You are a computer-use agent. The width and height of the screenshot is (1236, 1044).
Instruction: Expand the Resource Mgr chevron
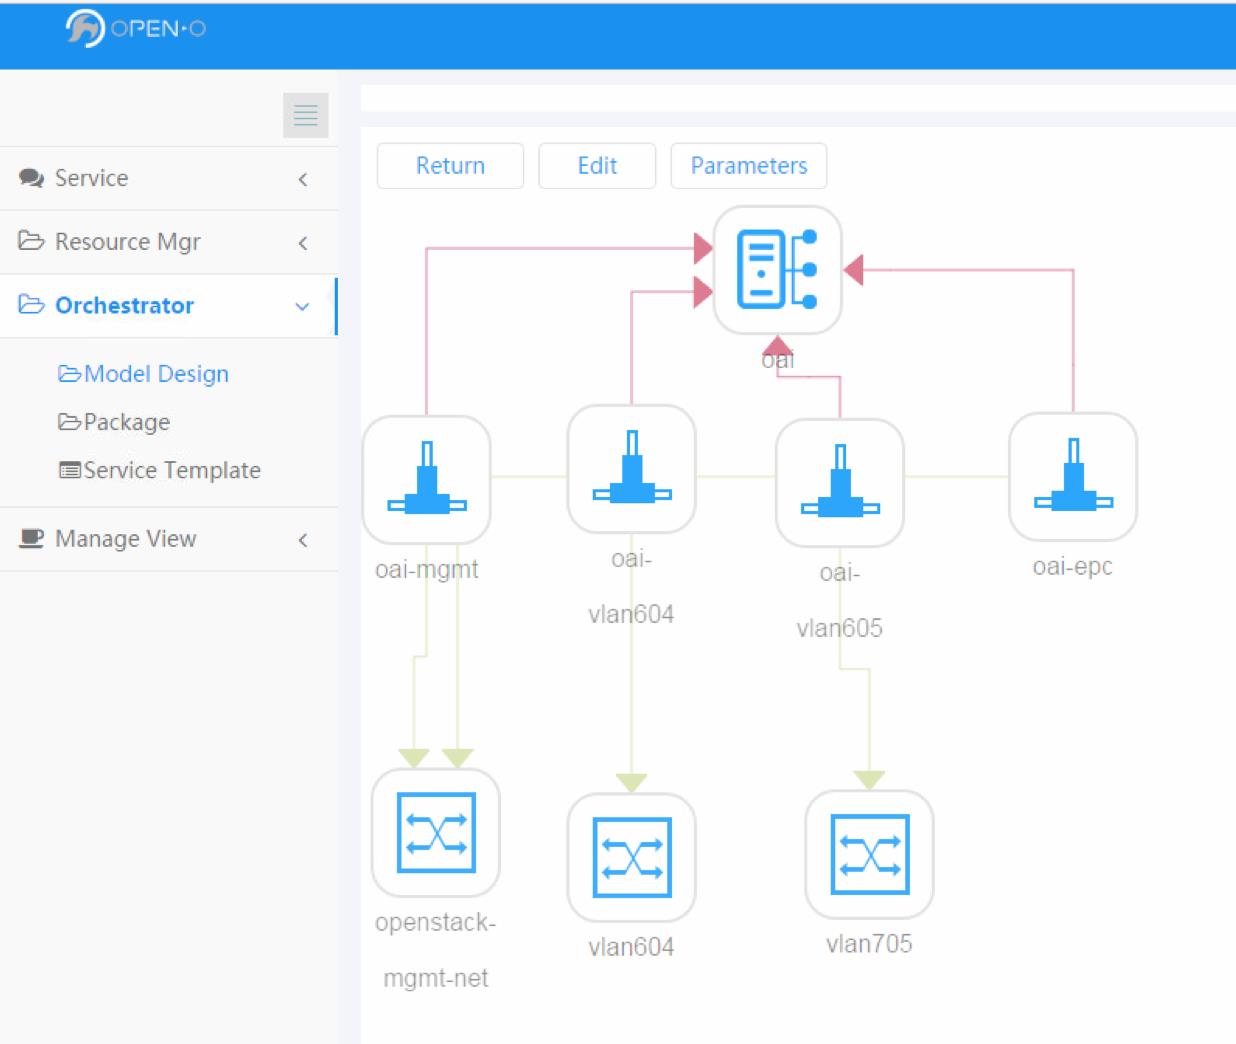point(303,243)
